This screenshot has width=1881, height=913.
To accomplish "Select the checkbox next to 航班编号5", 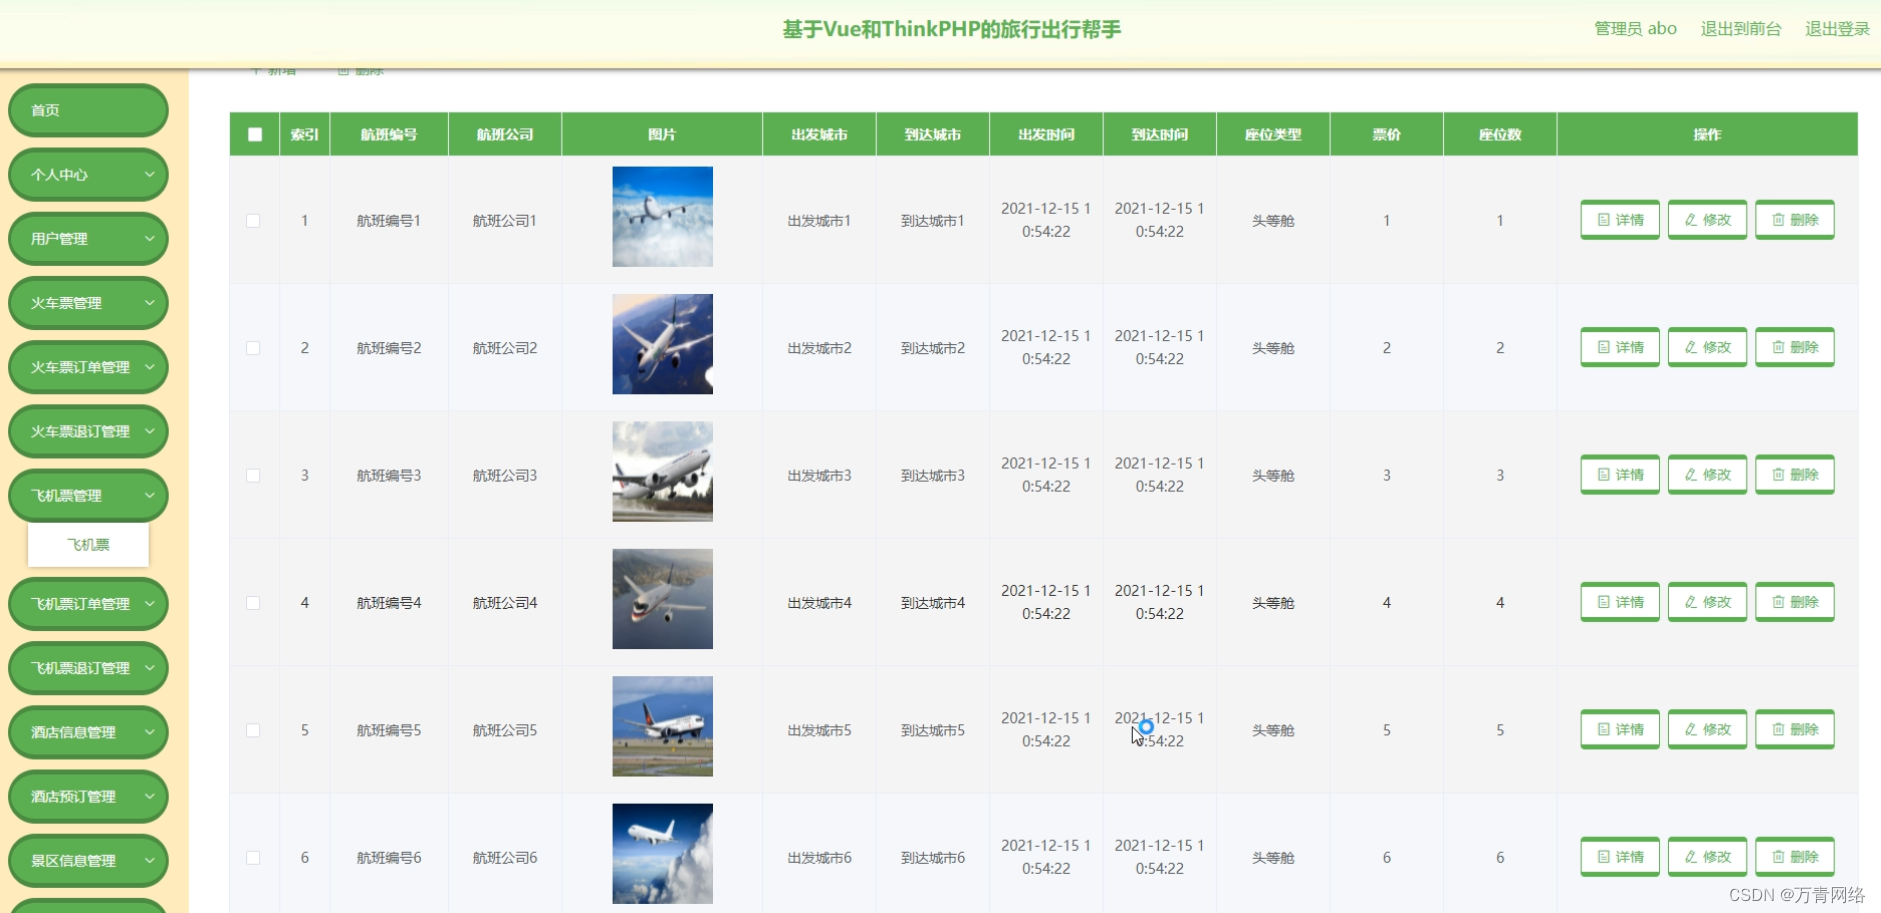I will click(x=254, y=730).
